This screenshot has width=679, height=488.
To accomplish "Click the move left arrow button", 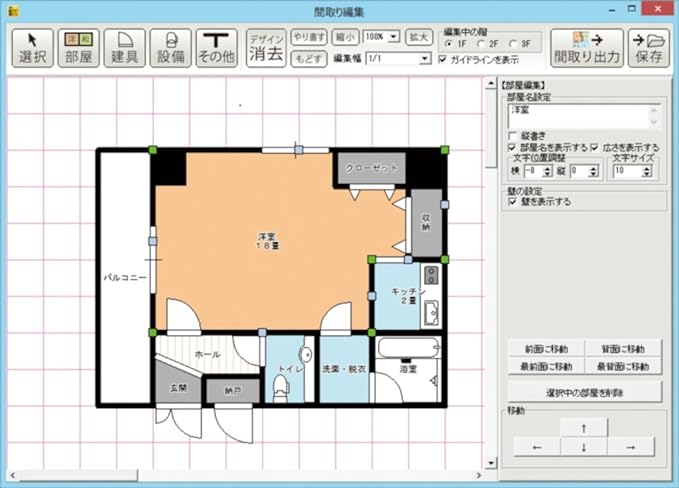I will [x=537, y=447].
